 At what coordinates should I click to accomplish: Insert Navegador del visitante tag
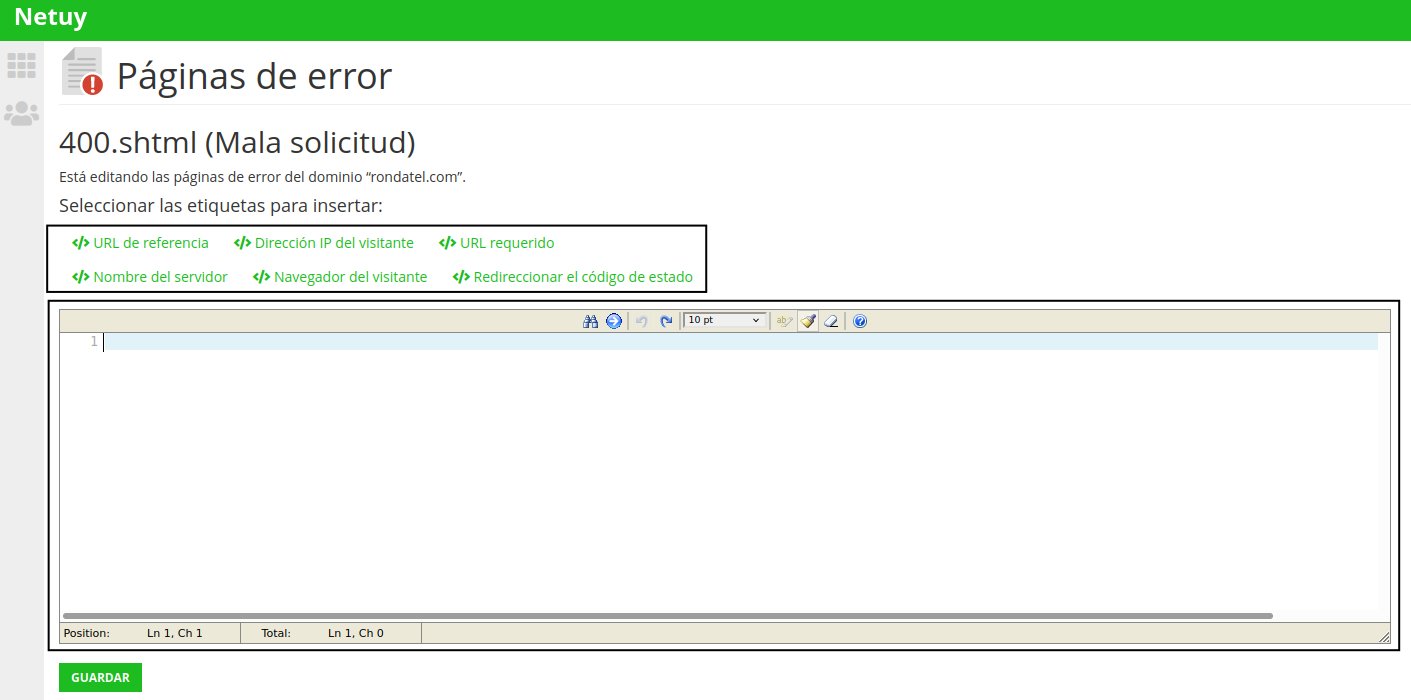point(340,277)
